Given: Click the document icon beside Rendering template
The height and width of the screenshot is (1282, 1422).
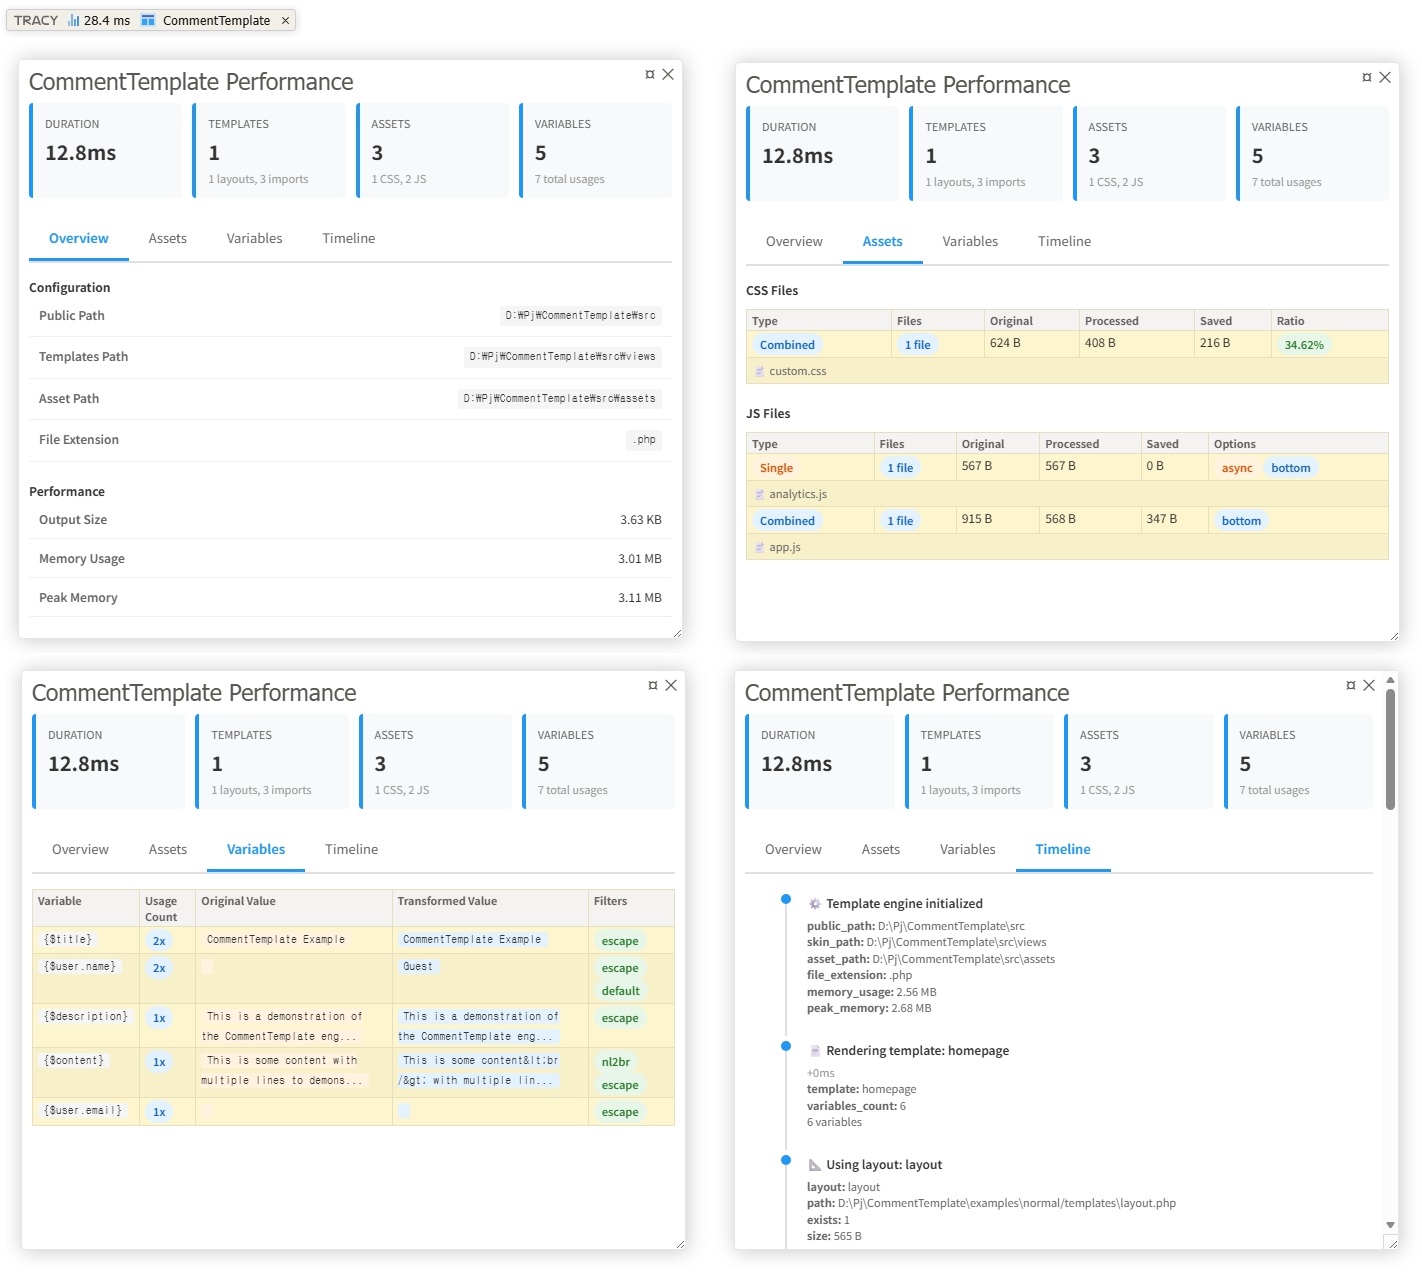Looking at the screenshot, I should pos(814,1051).
